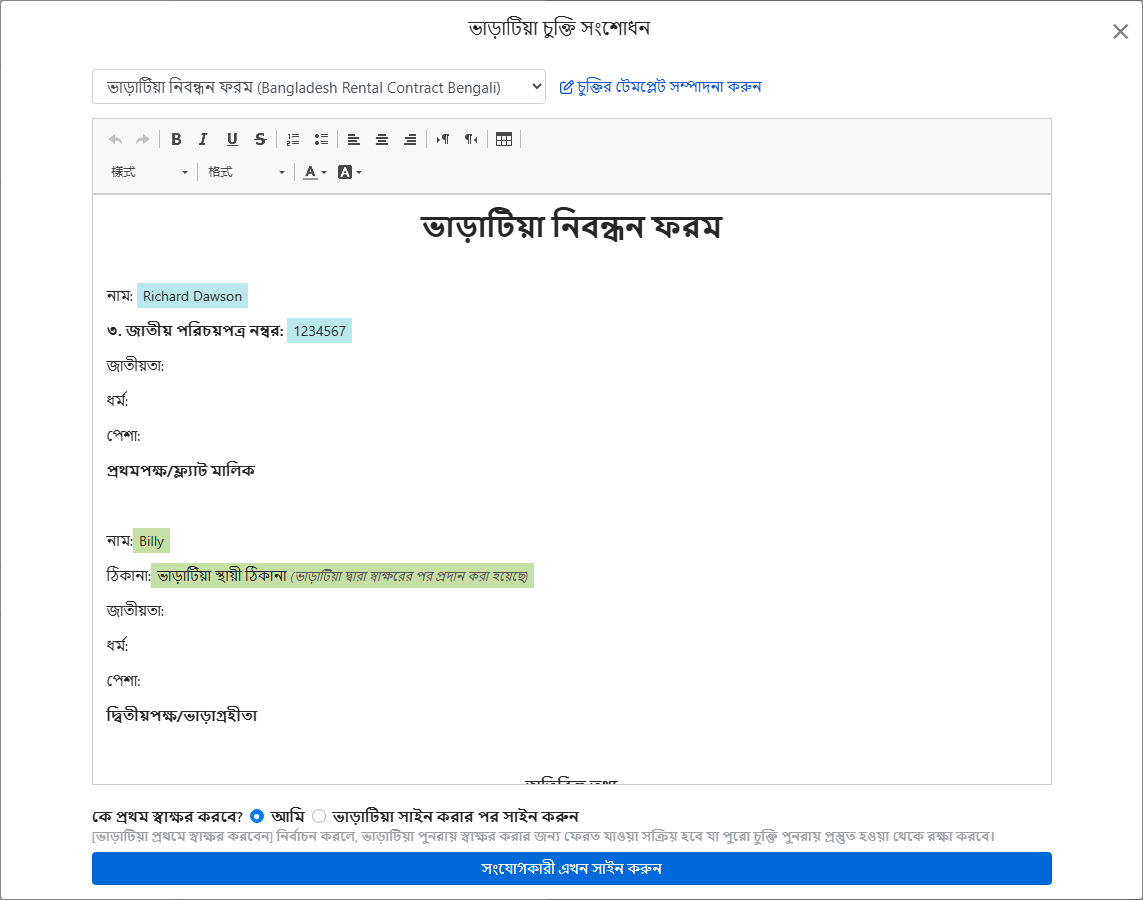Click the 1234567 ID number field

tap(319, 331)
